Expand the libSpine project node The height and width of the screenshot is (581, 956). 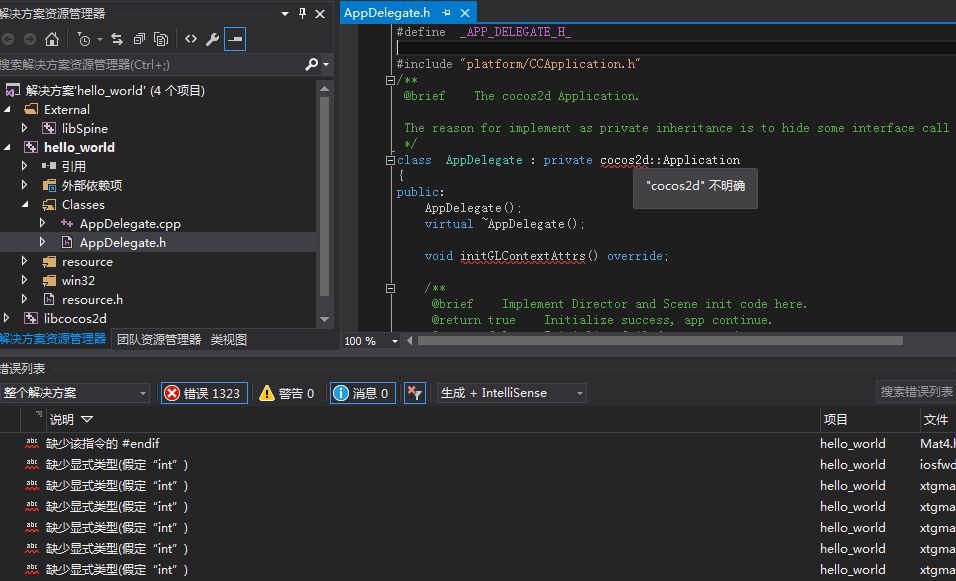[26, 128]
